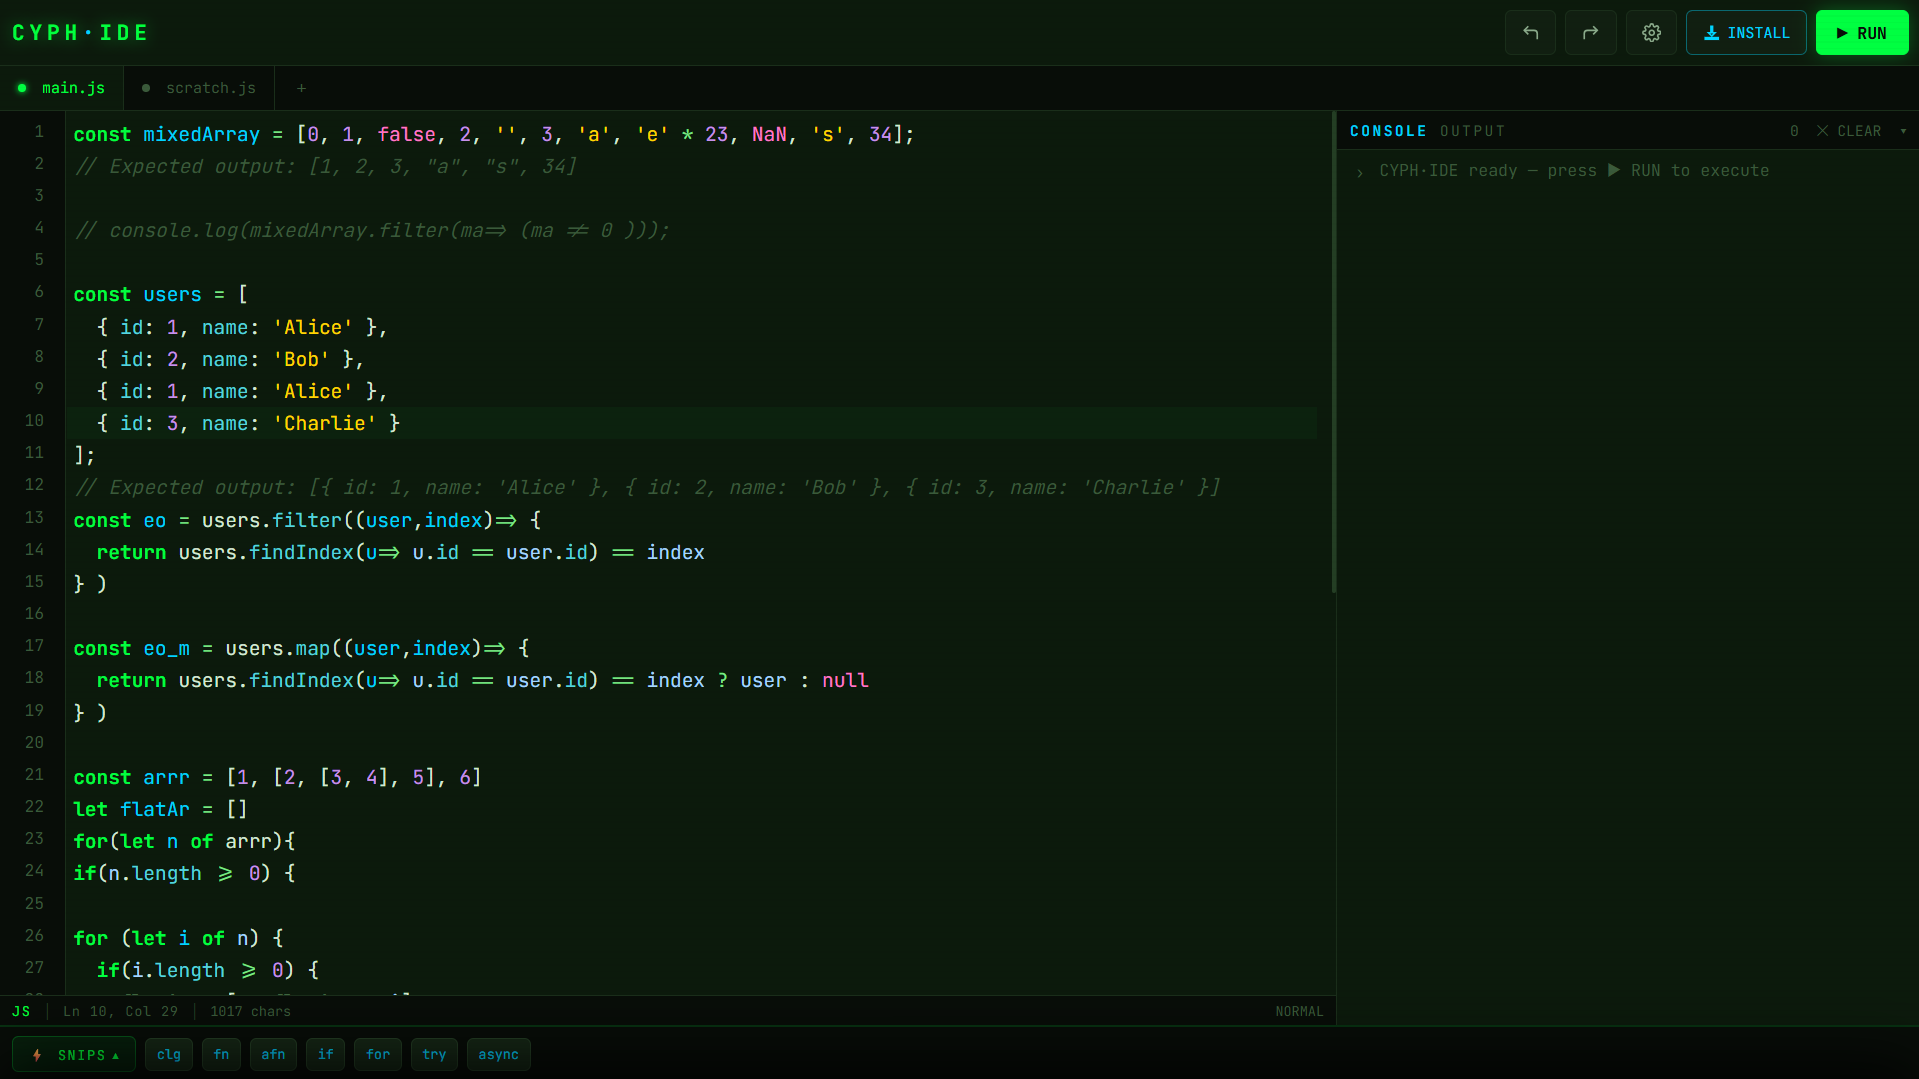The image size is (1919, 1079).
Task: Click the undo arrow icon
Action: tap(1530, 33)
